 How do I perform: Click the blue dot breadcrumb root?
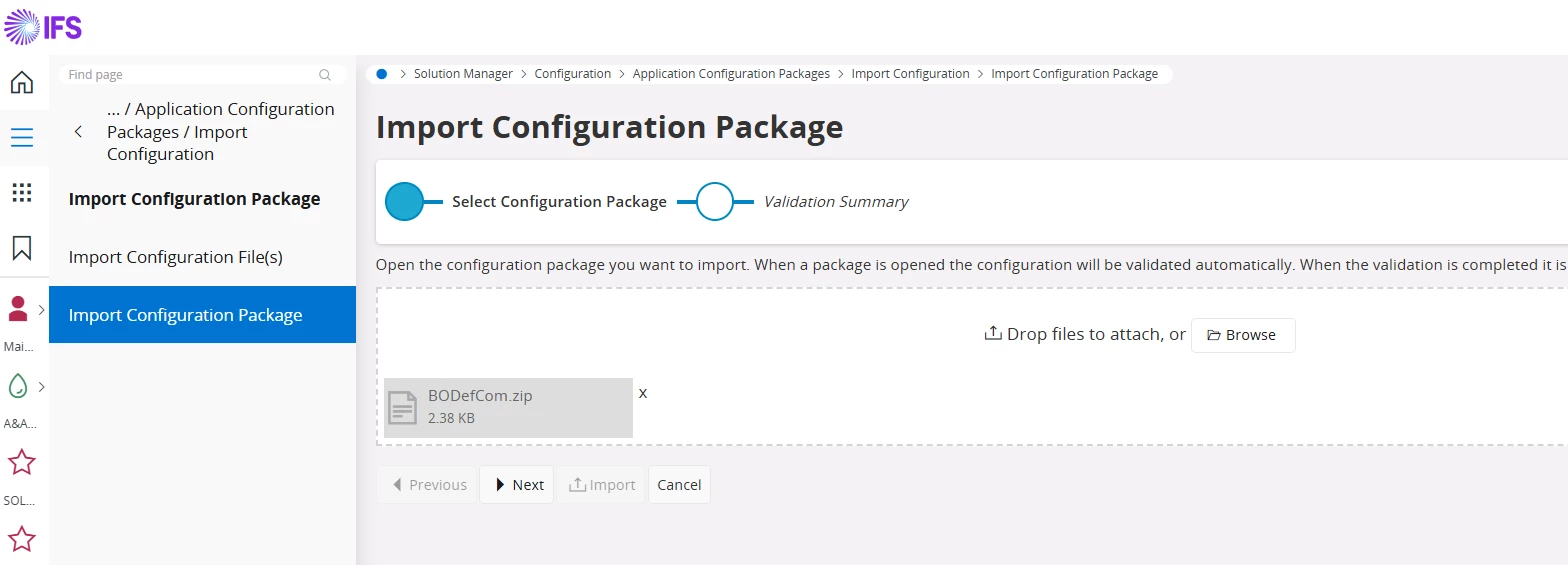382,74
